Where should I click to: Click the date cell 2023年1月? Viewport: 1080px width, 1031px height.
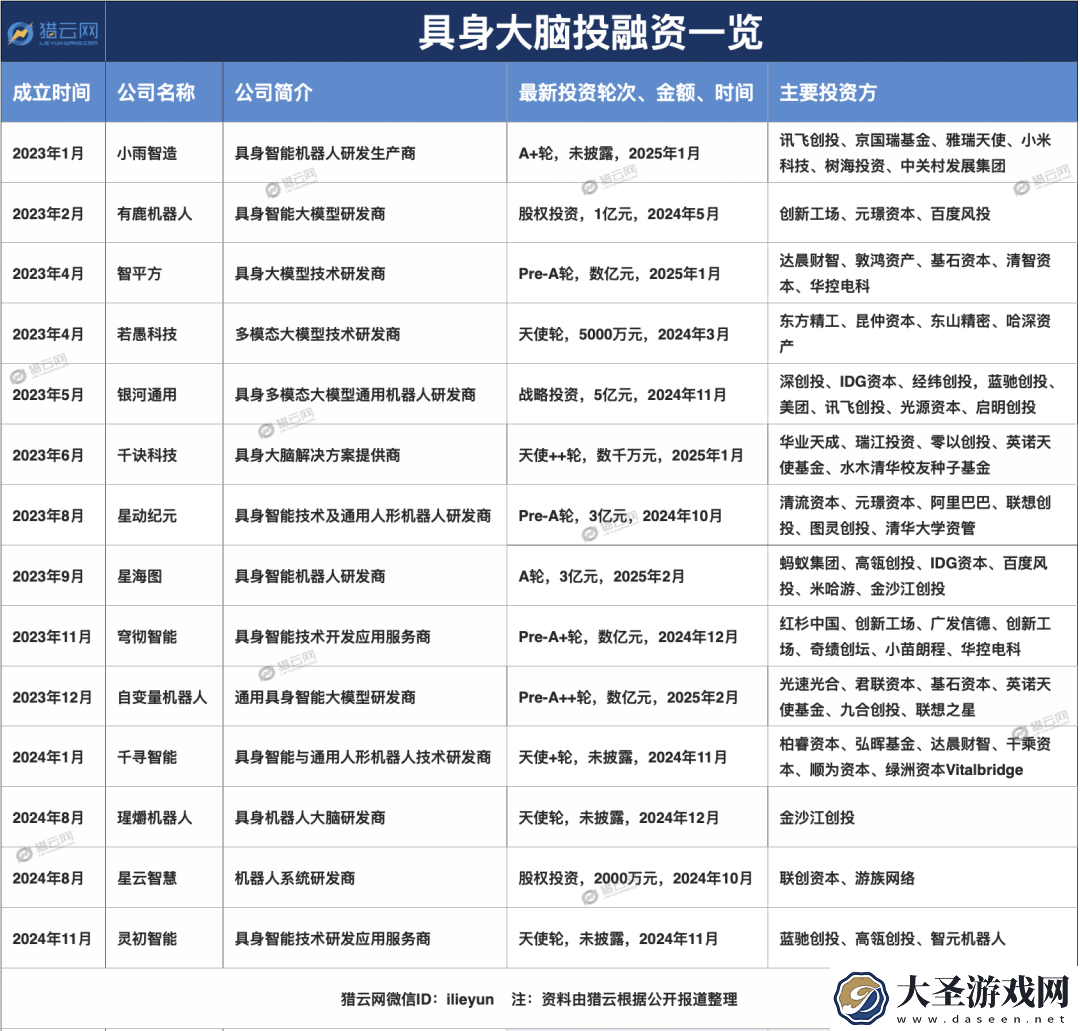pos(48,153)
